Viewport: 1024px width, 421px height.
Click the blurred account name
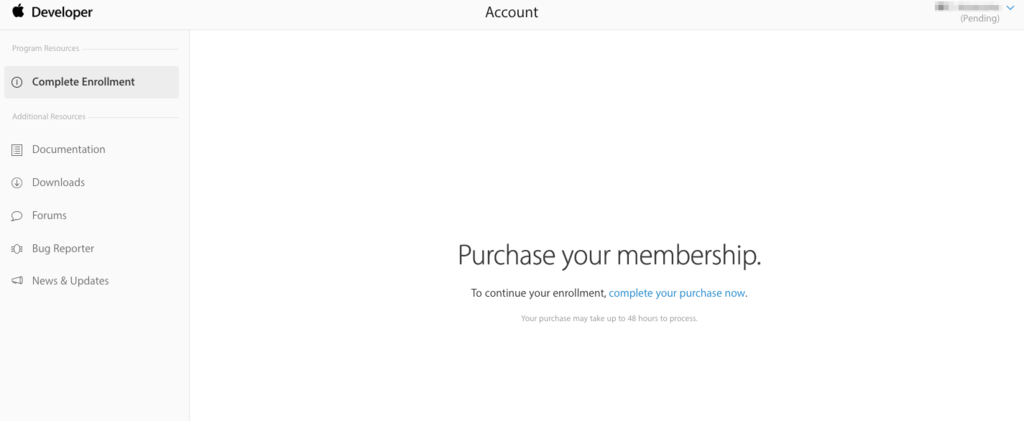coord(968,7)
